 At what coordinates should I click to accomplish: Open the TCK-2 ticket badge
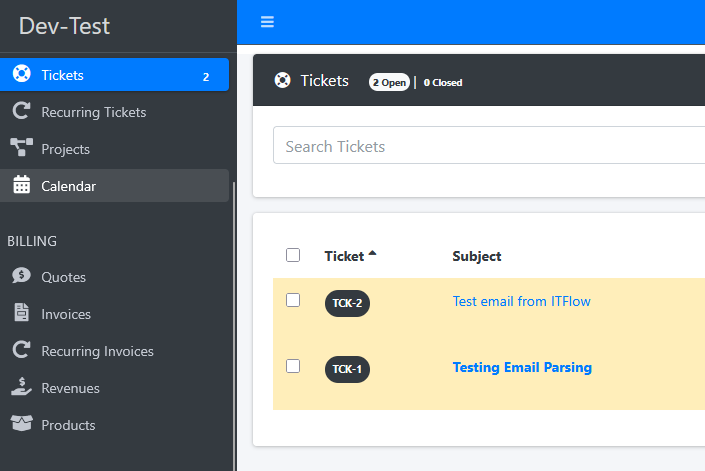[x=347, y=303]
